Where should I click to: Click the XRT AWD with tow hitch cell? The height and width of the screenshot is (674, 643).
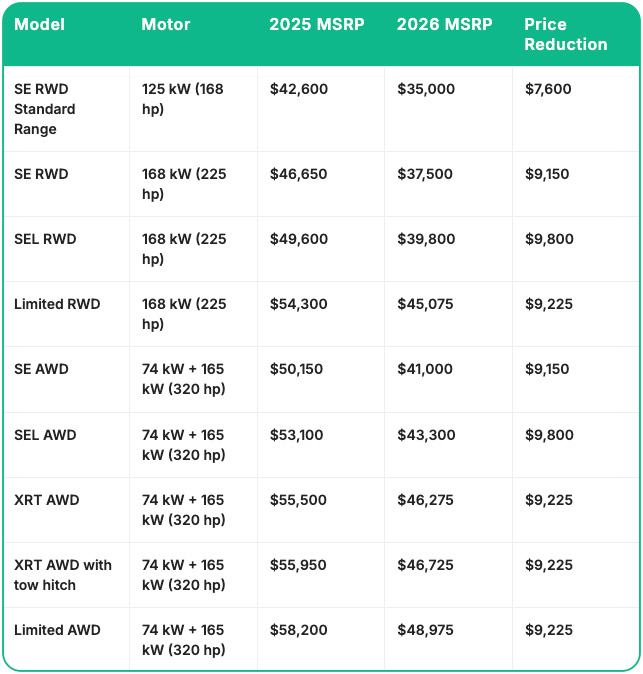coord(63,575)
